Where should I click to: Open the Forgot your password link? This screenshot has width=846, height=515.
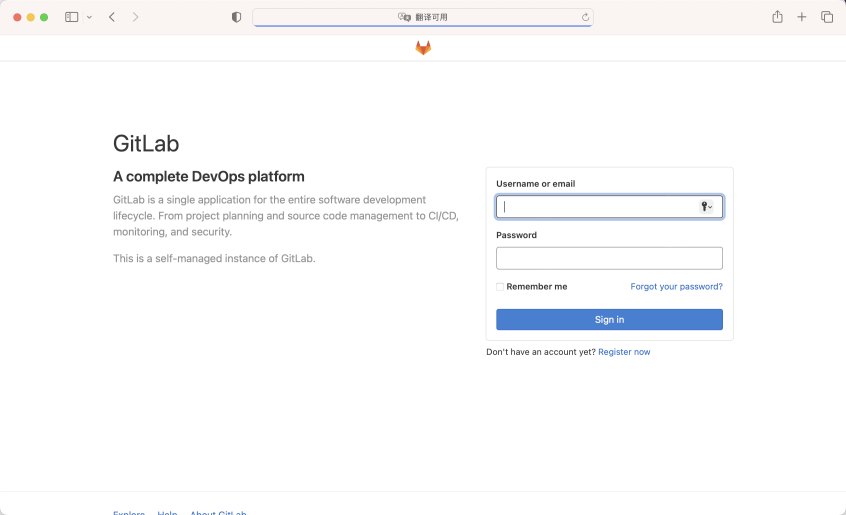(676, 286)
